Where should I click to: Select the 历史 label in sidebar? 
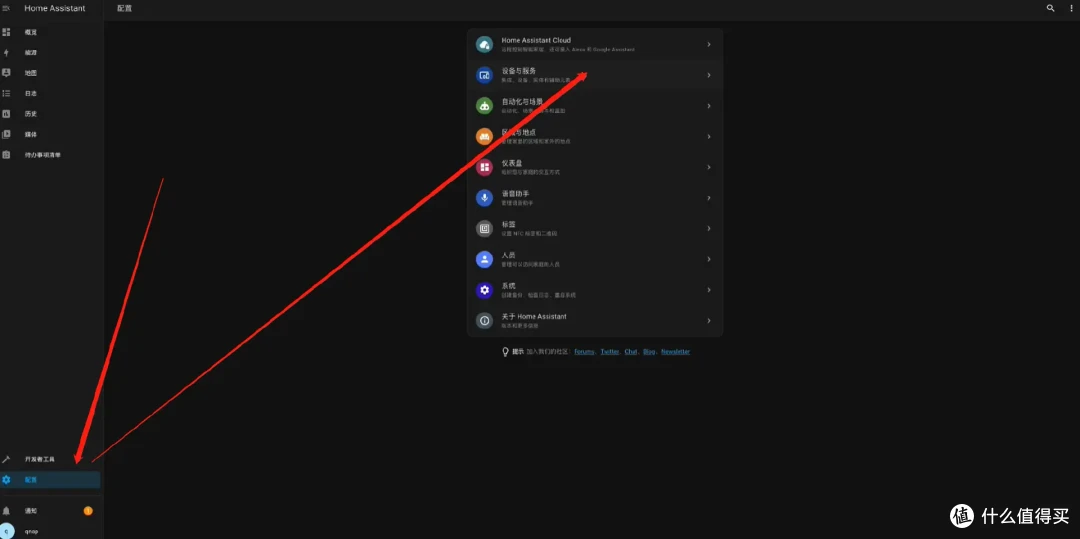click(31, 114)
